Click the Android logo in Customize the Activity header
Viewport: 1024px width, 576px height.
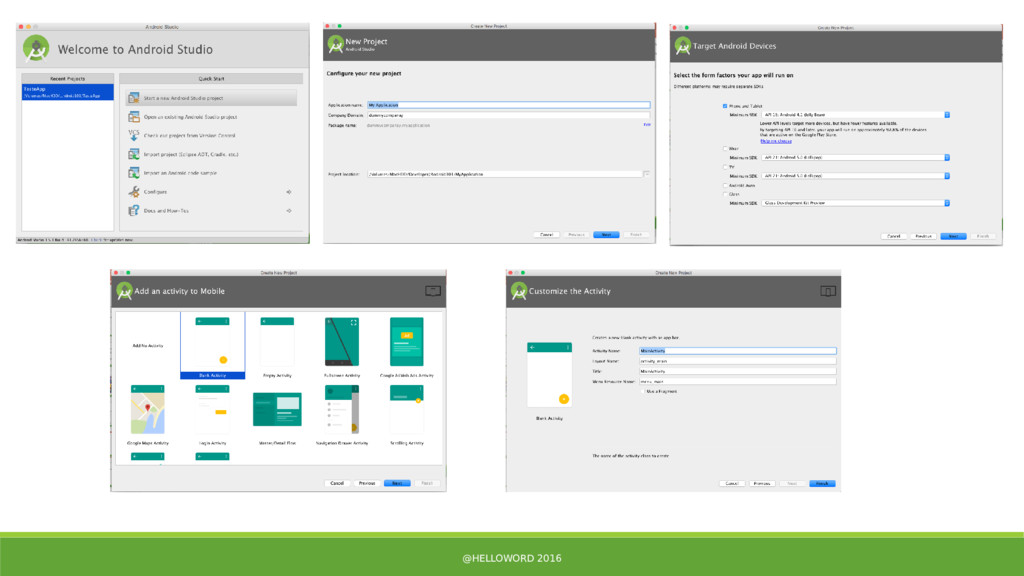[519, 291]
